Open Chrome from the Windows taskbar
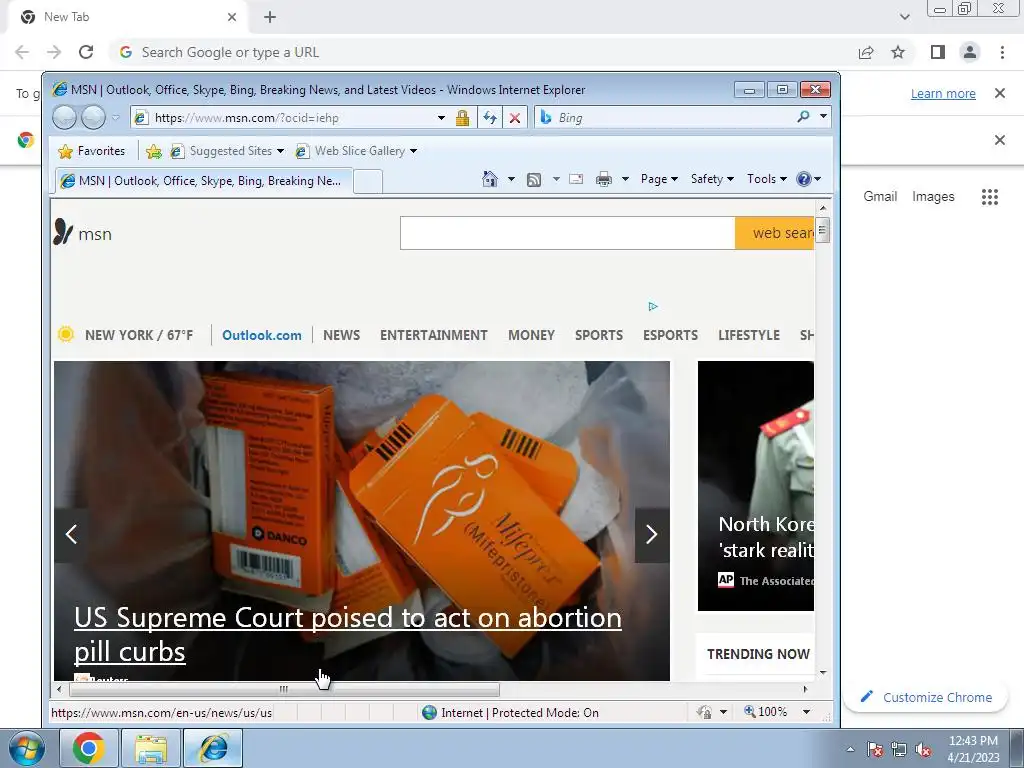 89,748
